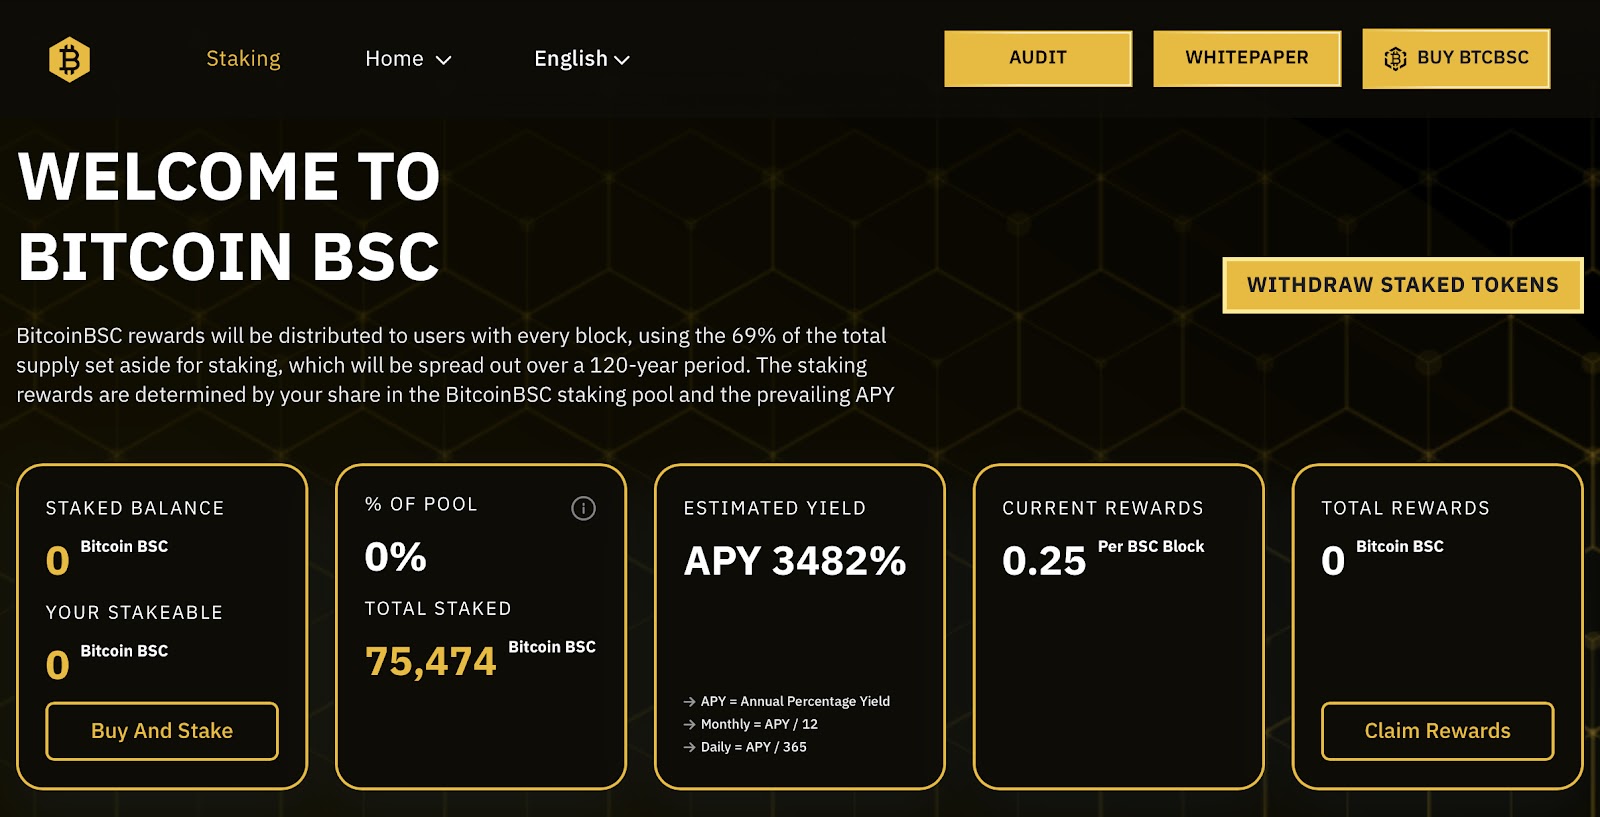Click the coin icon on Buy BTCBSC button
1600x817 pixels.
(x=1395, y=58)
